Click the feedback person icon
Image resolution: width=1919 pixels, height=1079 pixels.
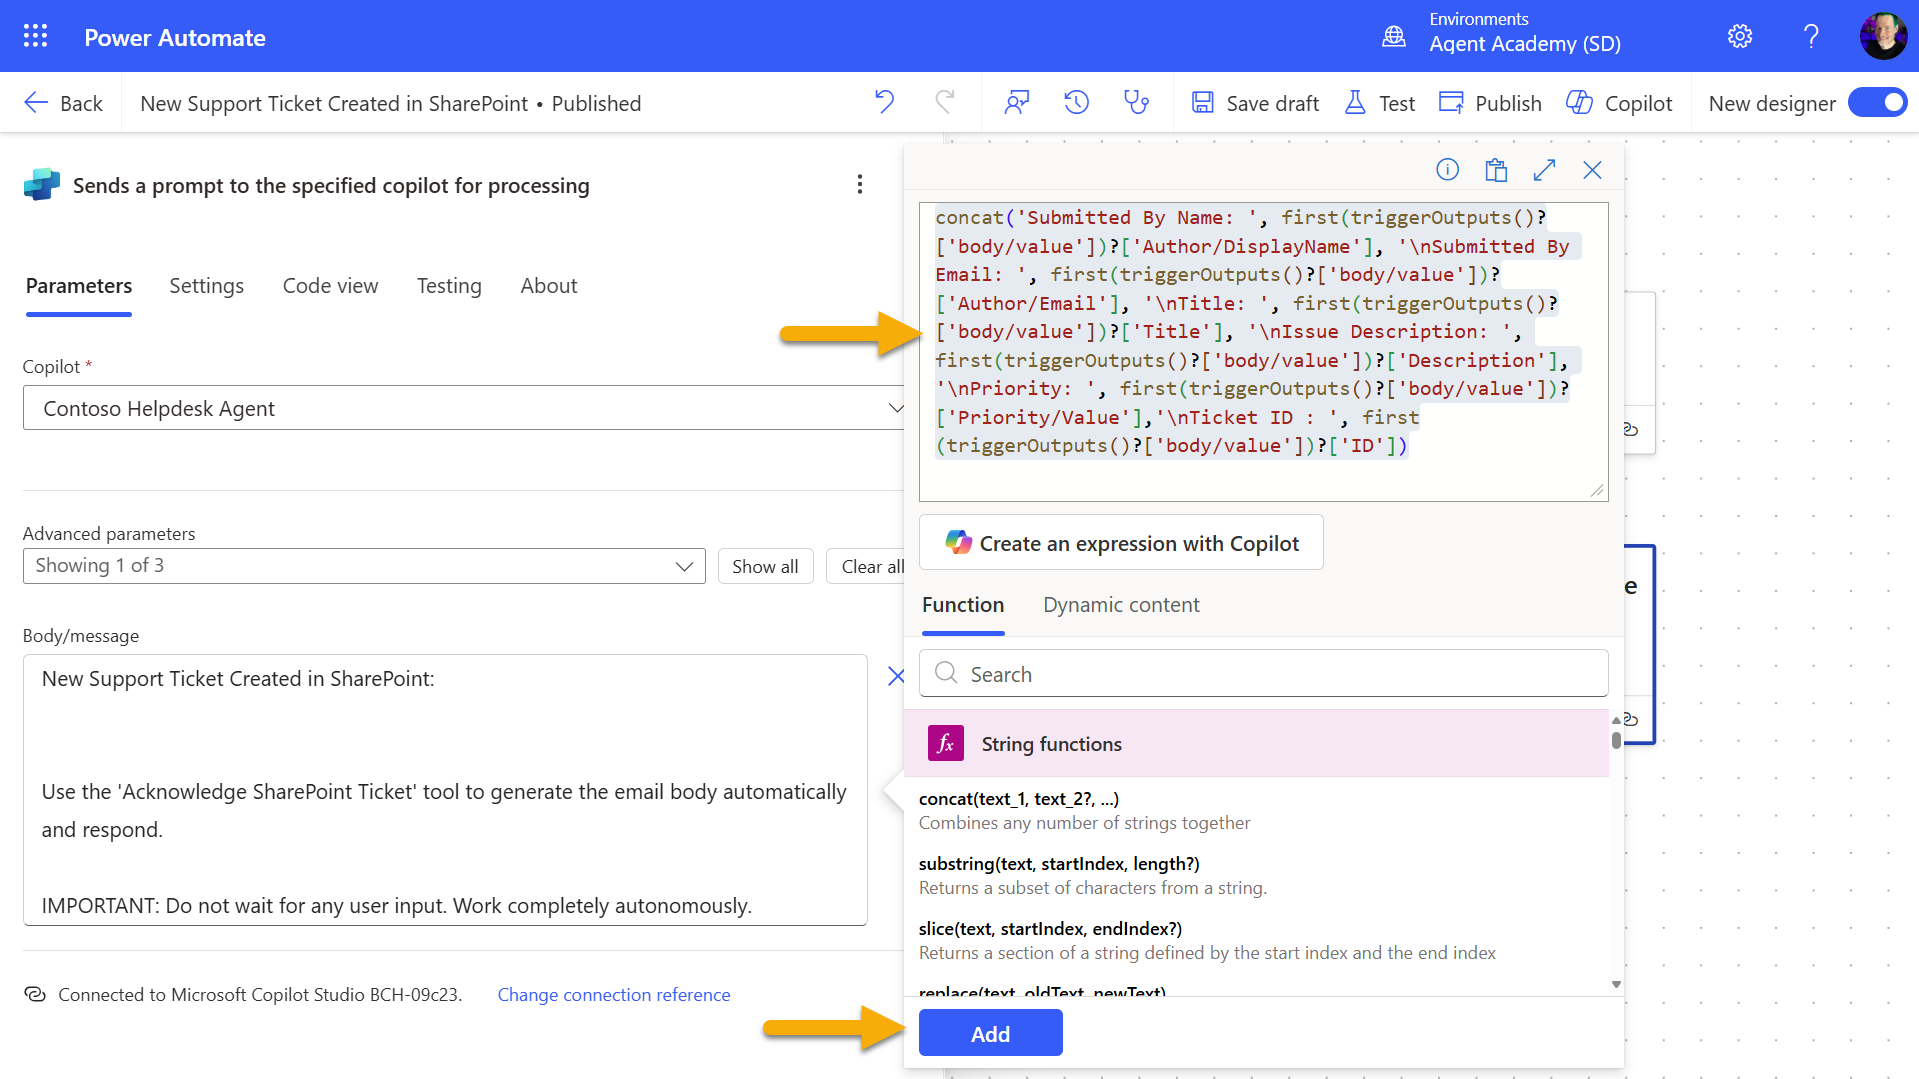pyautogui.click(x=1017, y=102)
